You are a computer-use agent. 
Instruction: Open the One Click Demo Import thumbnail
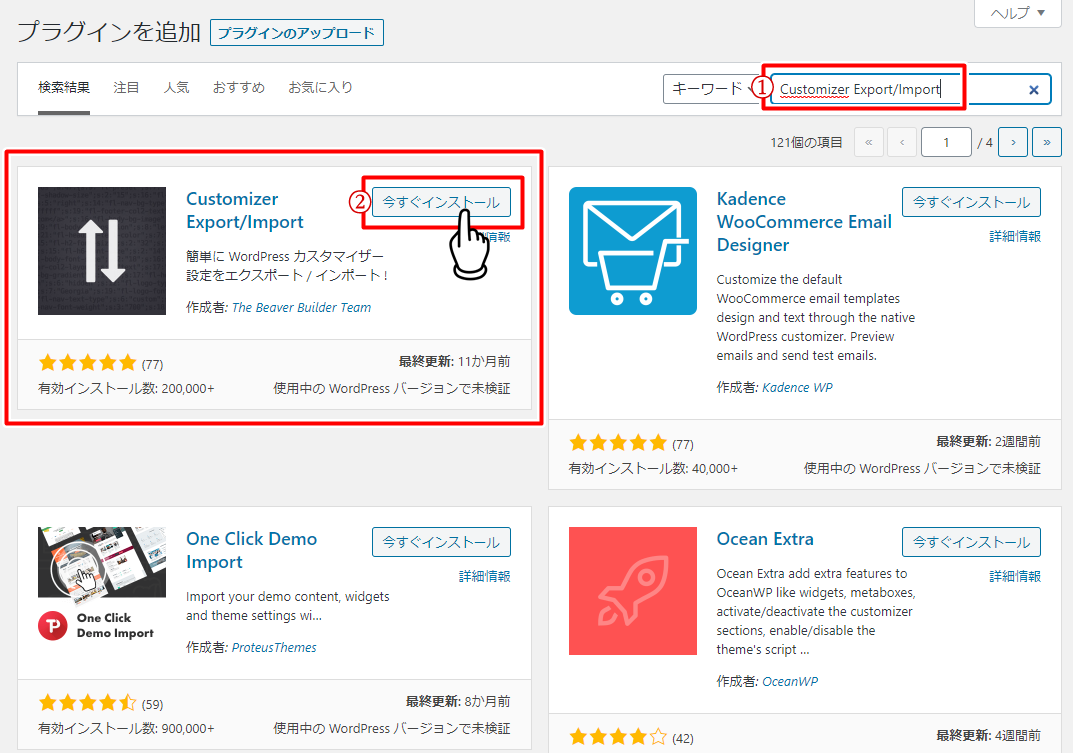[x=102, y=584]
